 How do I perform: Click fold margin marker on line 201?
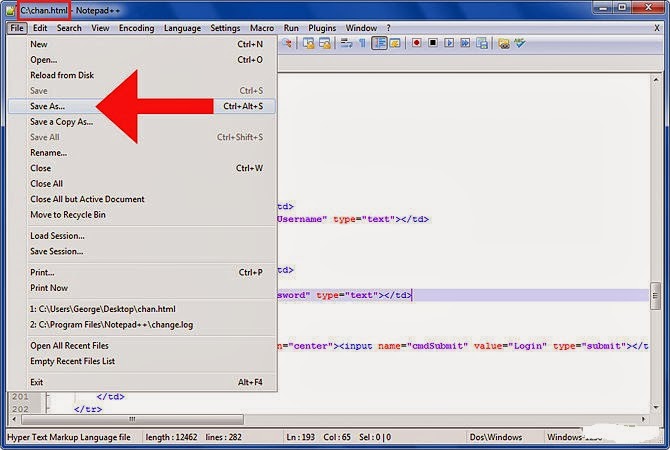point(48,397)
